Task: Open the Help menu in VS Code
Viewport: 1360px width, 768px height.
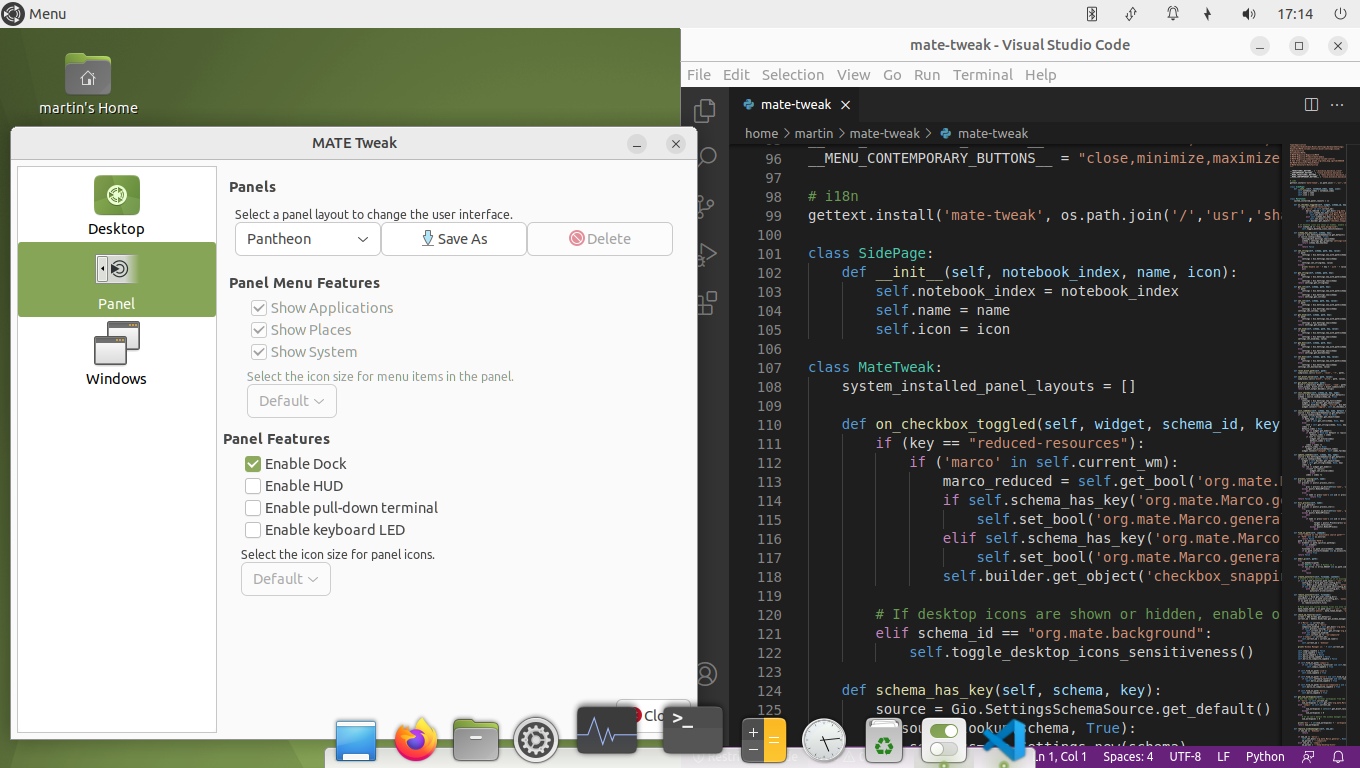Action: [1040, 75]
